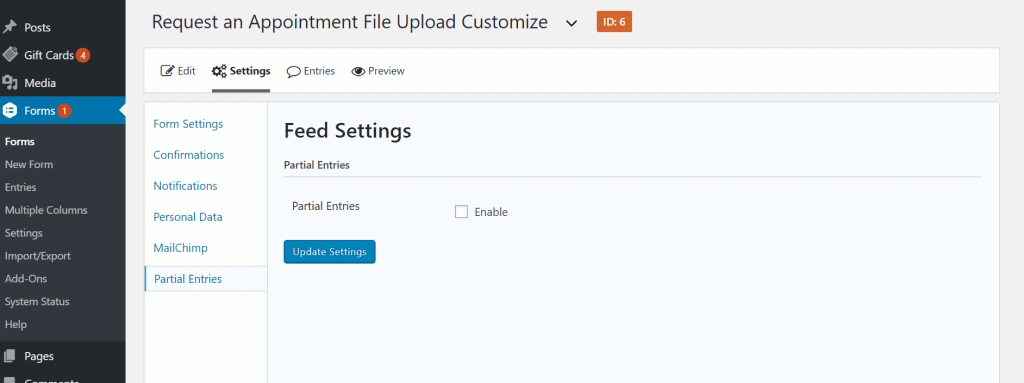Select the Settings tab
This screenshot has height=383, width=1024.
[241, 71]
